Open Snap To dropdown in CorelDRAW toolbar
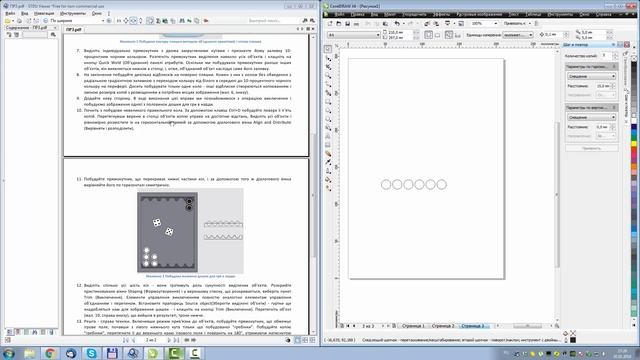Viewport: 640px width, 360px height. (x=516, y=24)
